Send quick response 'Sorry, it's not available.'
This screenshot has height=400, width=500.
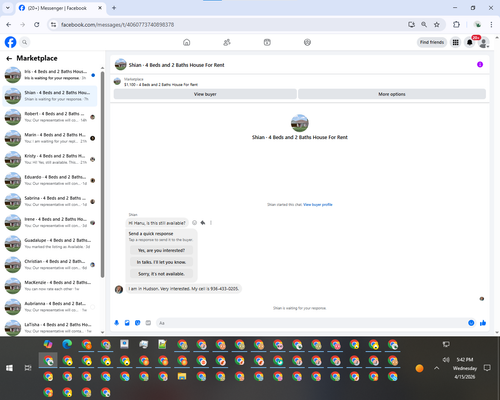pos(161,274)
